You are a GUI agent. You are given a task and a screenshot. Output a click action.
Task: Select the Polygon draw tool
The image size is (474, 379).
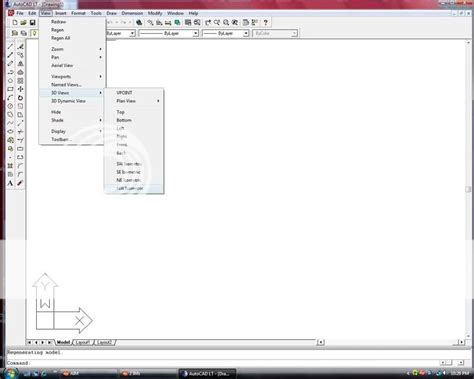click(x=10, y=81)
